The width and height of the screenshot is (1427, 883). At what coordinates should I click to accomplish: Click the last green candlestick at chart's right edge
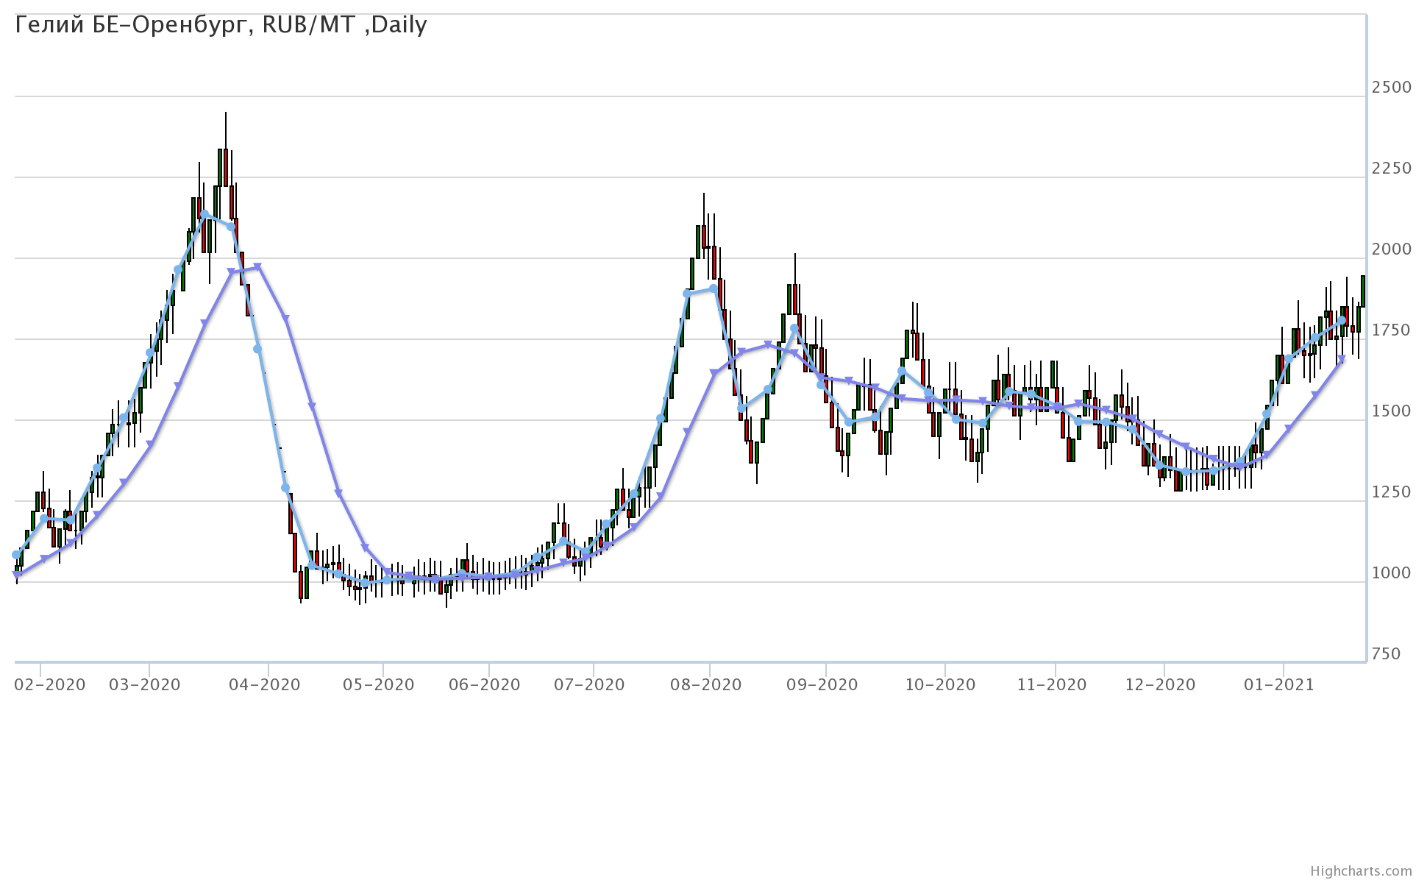(1362, 290)
